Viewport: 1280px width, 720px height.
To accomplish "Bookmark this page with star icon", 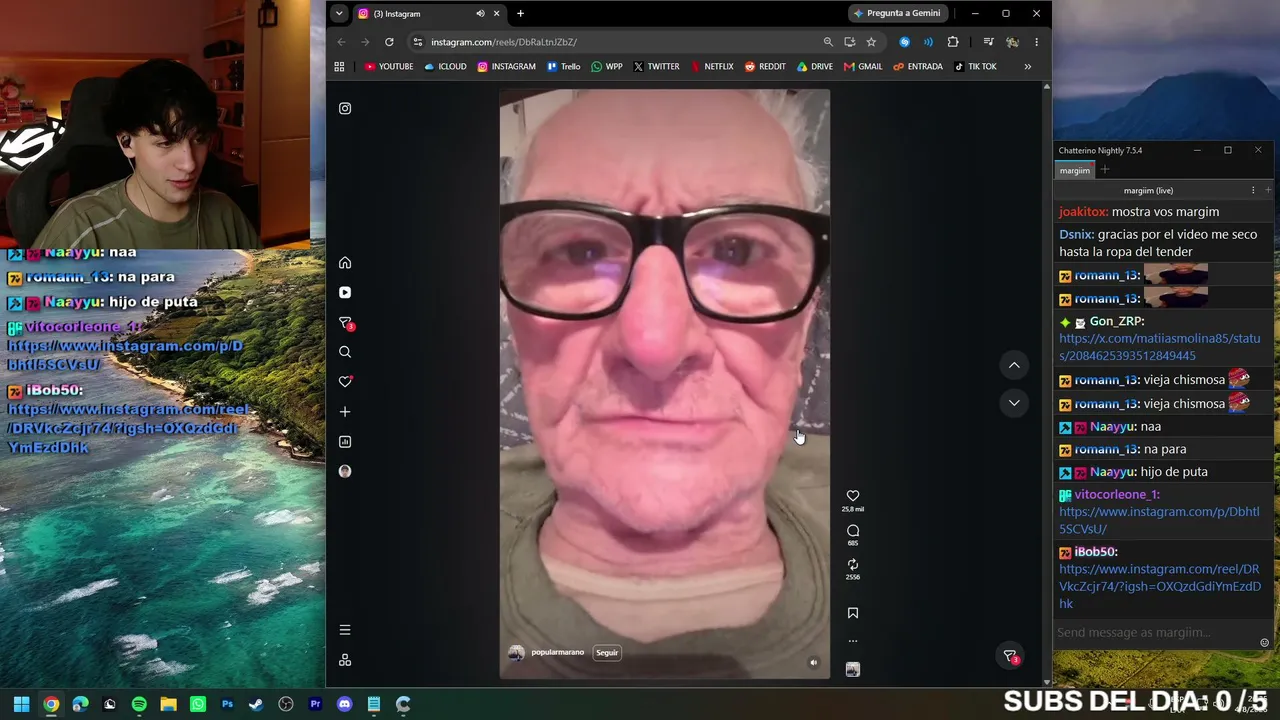I will 871,42.
